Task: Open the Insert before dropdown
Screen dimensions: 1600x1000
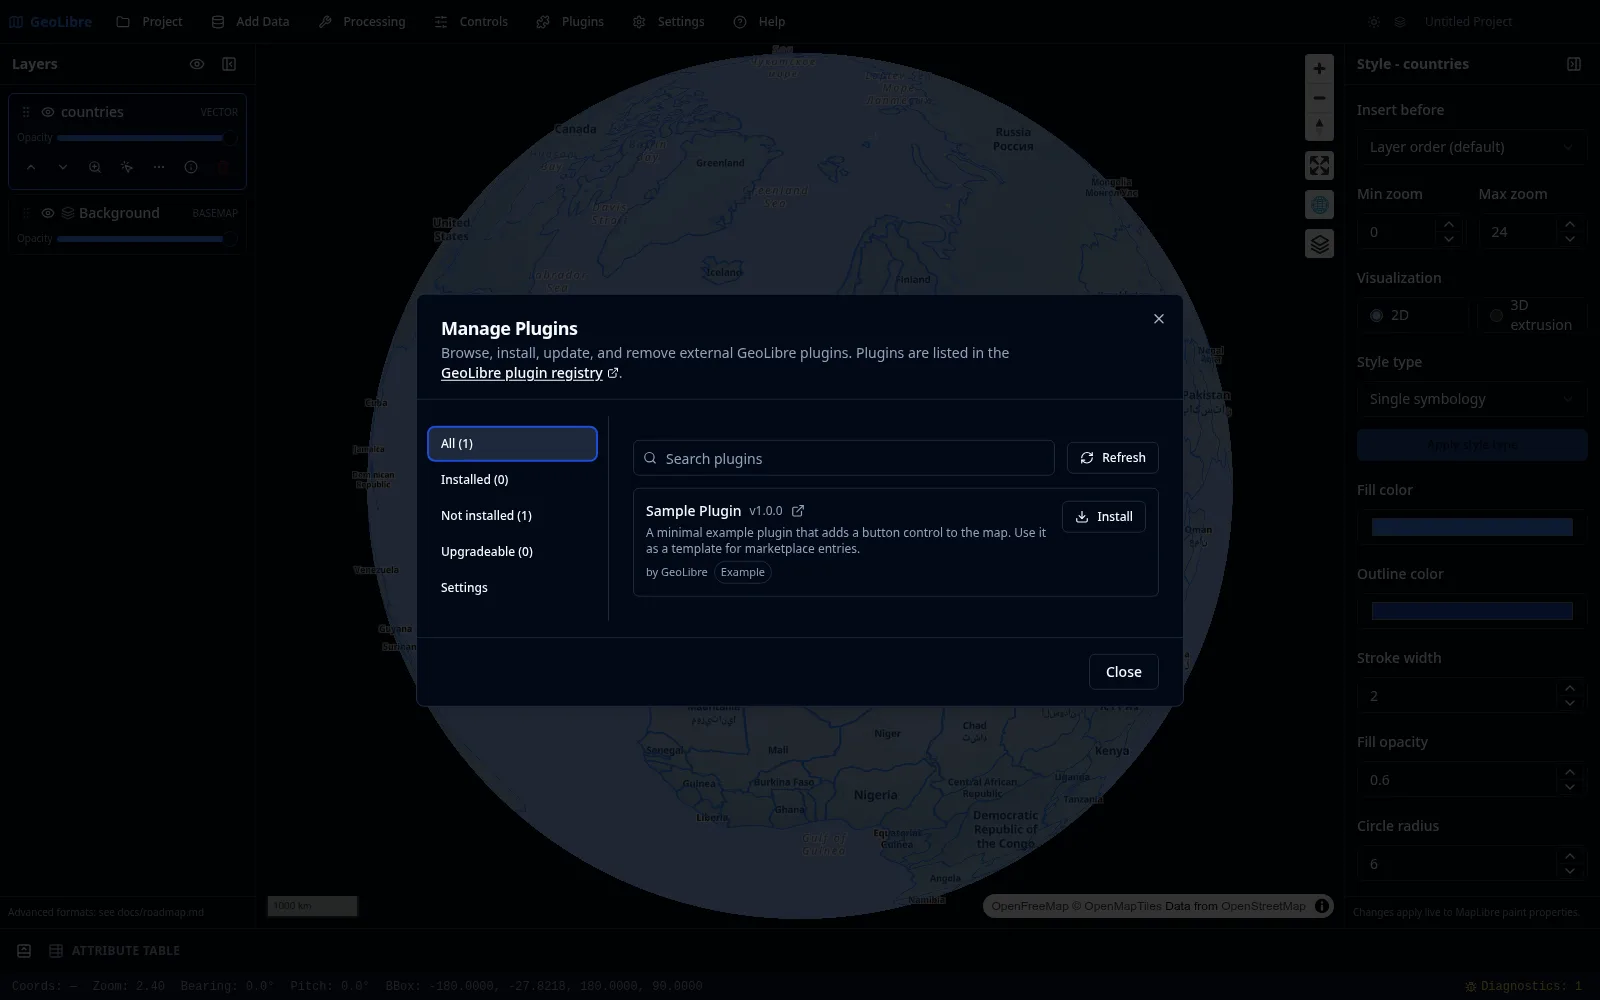Action: tap(1472, 147)
